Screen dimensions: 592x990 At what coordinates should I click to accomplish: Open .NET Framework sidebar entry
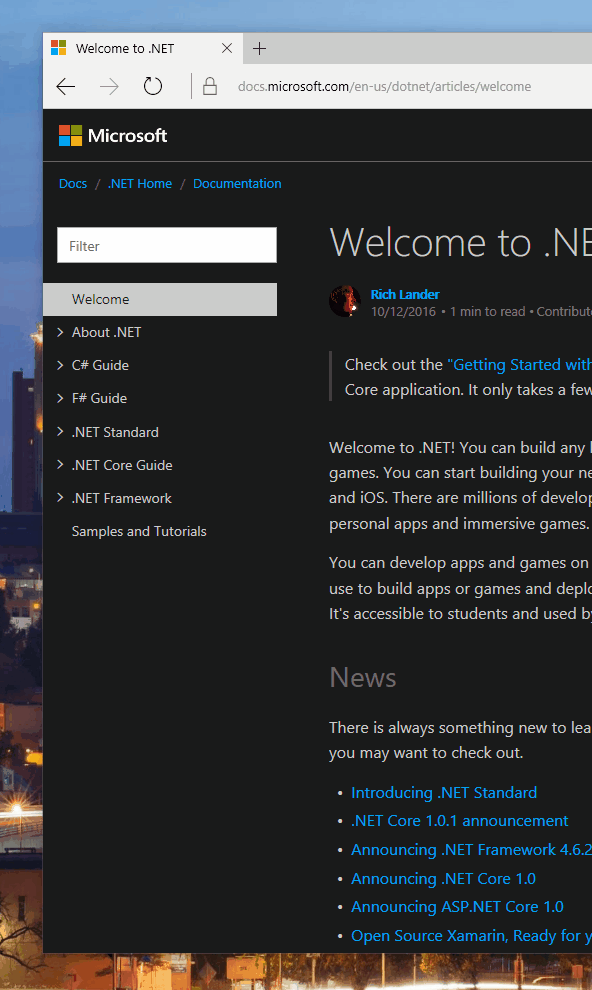coord(121,498)
